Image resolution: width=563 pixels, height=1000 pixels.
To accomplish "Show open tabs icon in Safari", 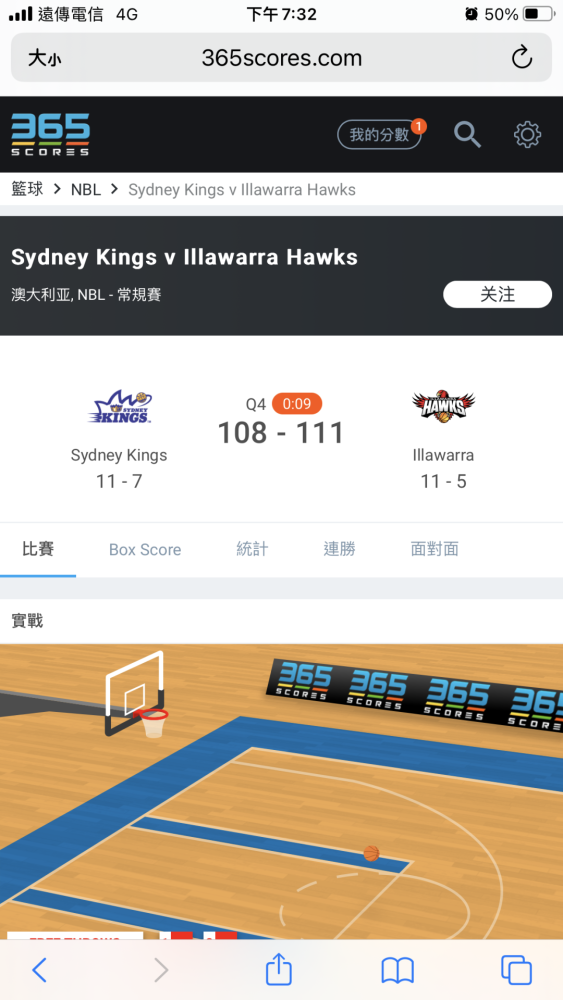I will (516, 970).
